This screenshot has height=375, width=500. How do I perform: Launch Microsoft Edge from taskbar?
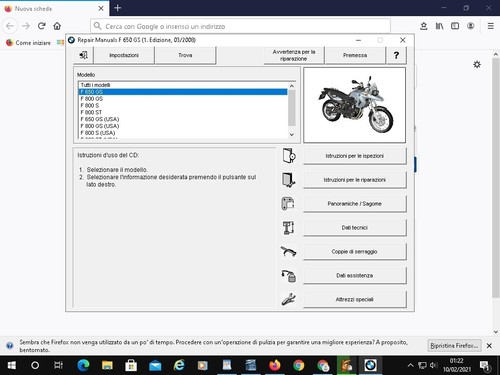click(83, 365)
